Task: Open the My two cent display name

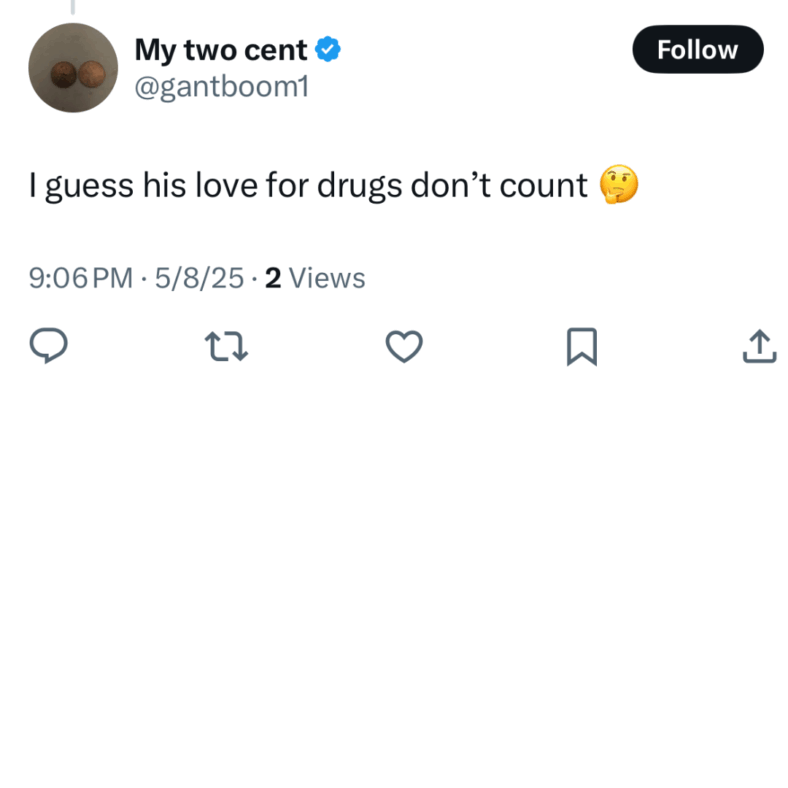Action: click(221, 50)
